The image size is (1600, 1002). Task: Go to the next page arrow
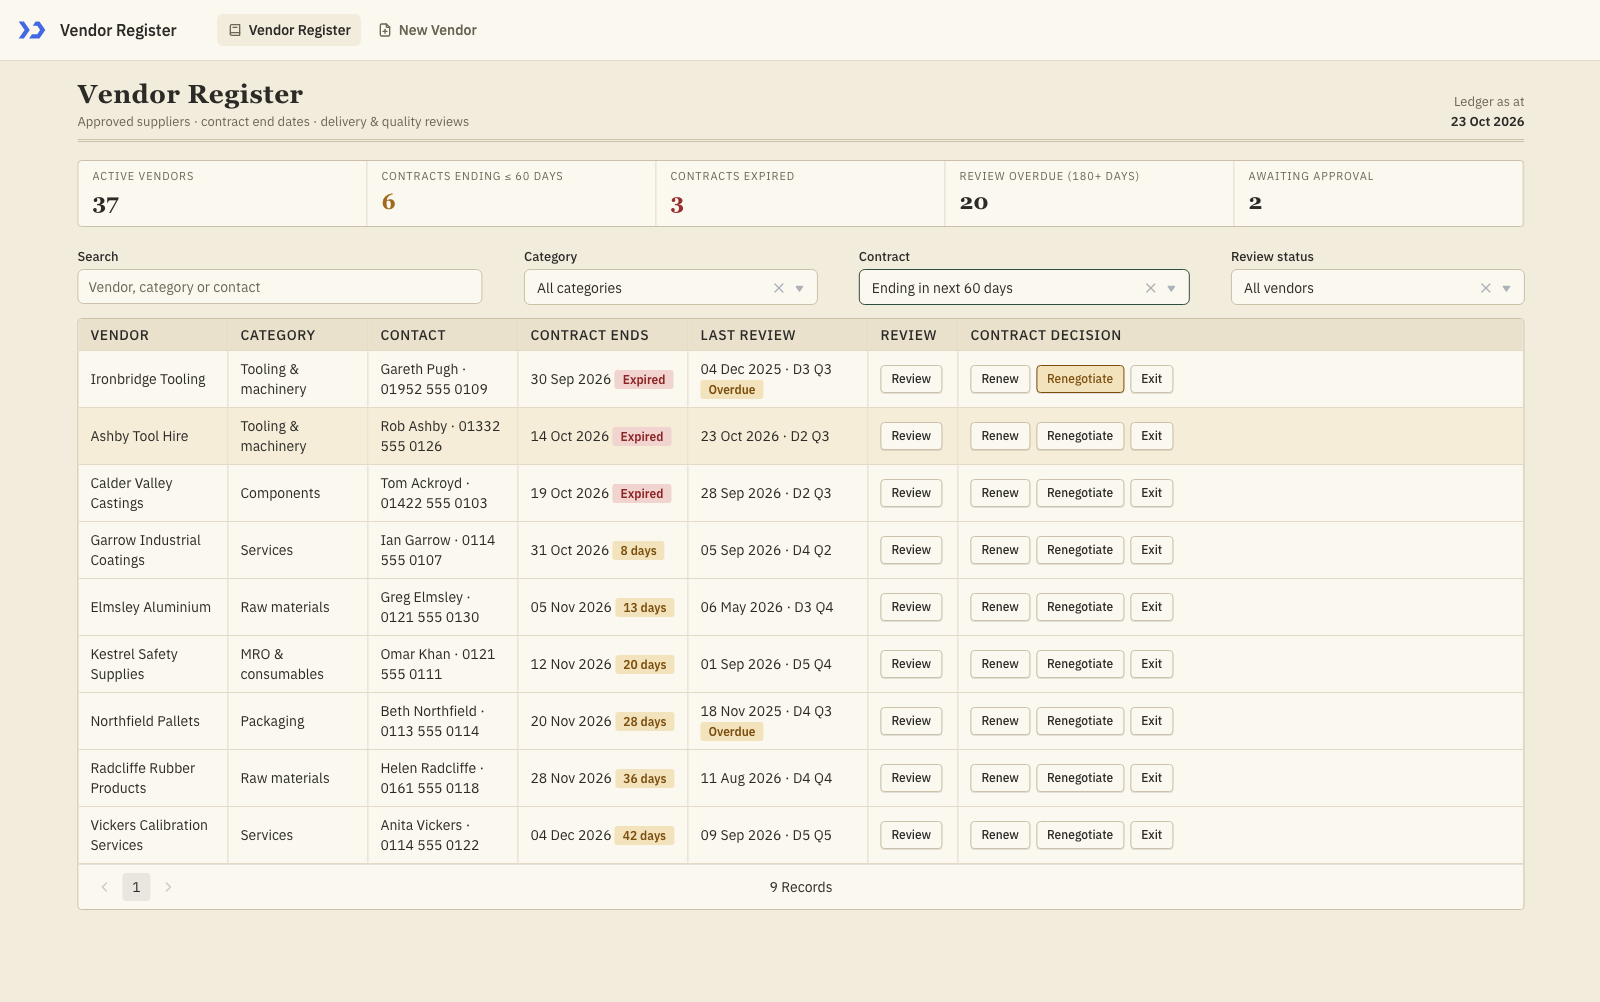168,887
